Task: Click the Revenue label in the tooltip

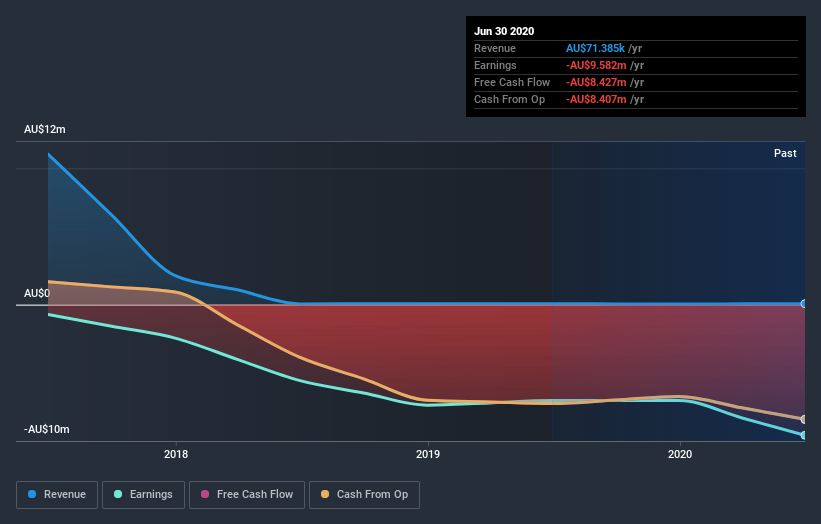Action: (x=495, y=48)
